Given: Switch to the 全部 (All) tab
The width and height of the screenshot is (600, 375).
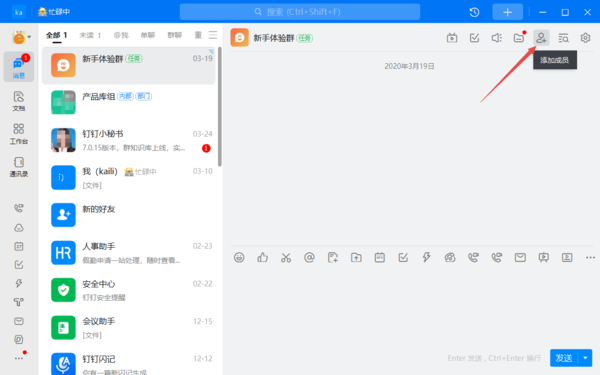Looking at the screenshot, I should coord(56,35).
